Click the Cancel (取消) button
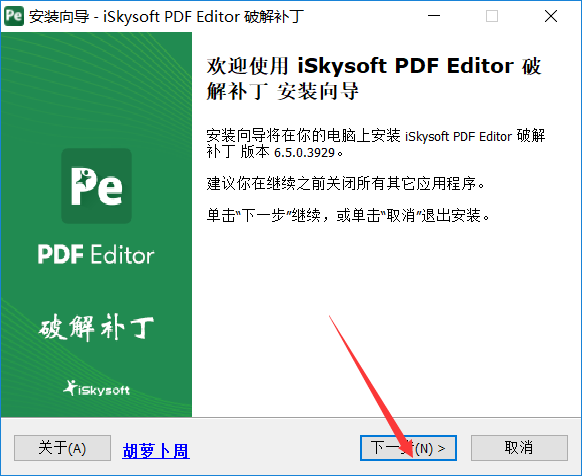 tap(519, 448)
